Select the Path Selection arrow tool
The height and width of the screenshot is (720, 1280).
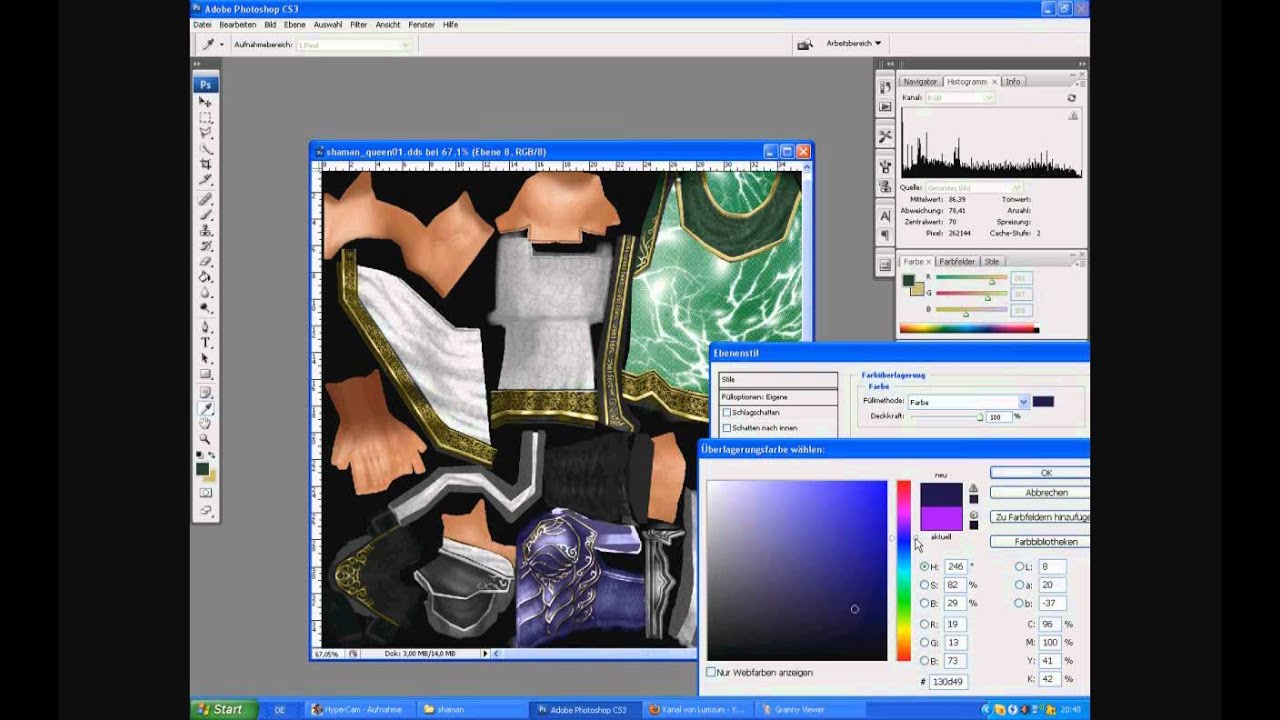pyautogui.click(x=206, y=358)
